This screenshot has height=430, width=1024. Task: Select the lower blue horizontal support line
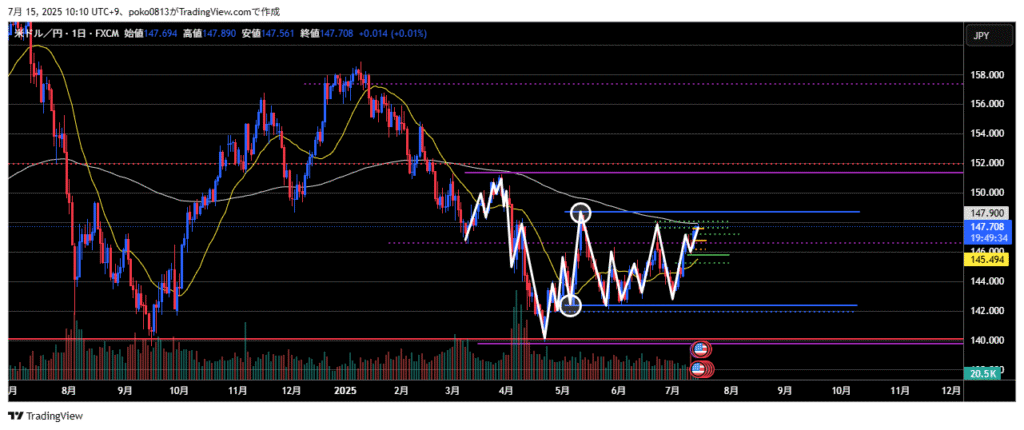click(x=750, y=305)
